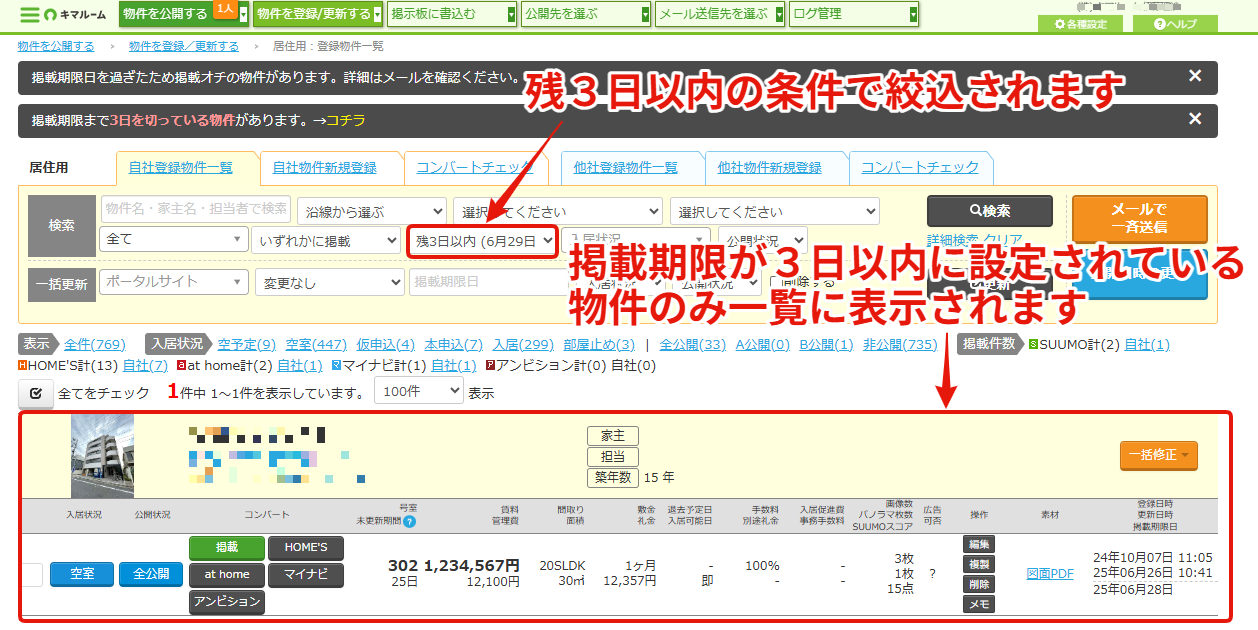
Task: Dismiss the 掲載オチ warning banner
Action: [1194, 76]
